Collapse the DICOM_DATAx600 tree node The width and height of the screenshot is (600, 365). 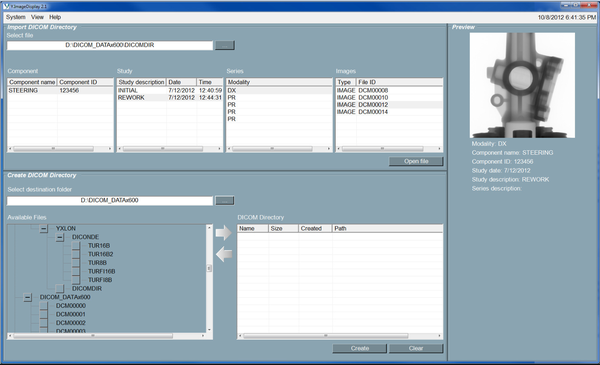tap(28, 297)
